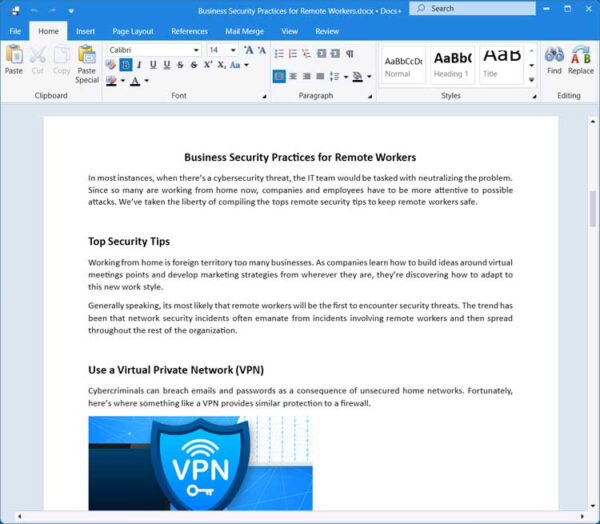The height and width of the screenshot is (524, 600).
Task: Open shading dropdown arrow
Action: coord(369,77)
